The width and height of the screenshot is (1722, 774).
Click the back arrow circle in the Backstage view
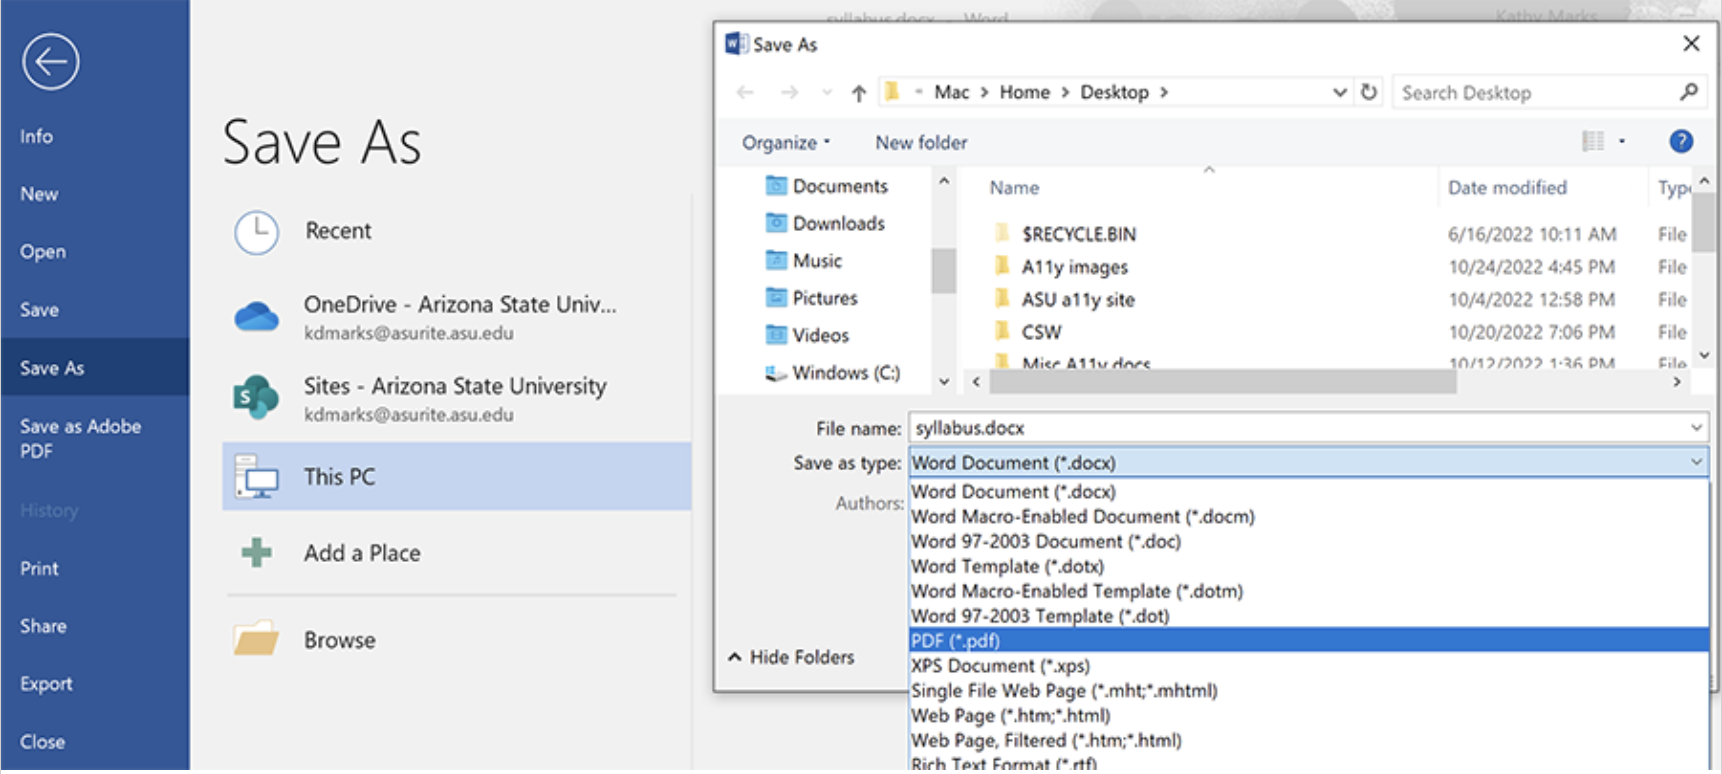pos(51,62)
